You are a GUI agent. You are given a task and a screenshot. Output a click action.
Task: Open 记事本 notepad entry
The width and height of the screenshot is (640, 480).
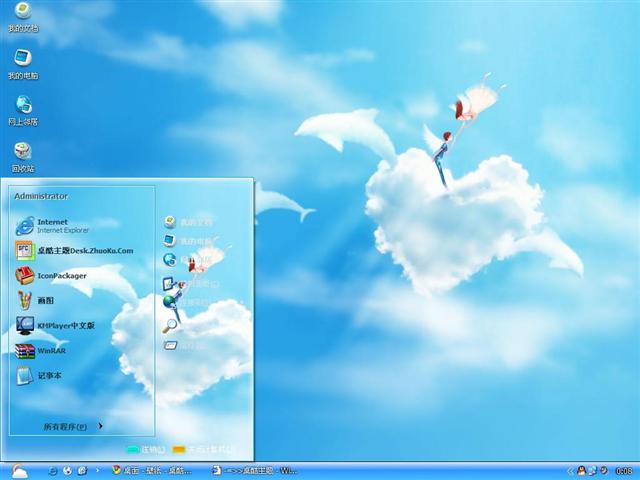tap(38, 376)
